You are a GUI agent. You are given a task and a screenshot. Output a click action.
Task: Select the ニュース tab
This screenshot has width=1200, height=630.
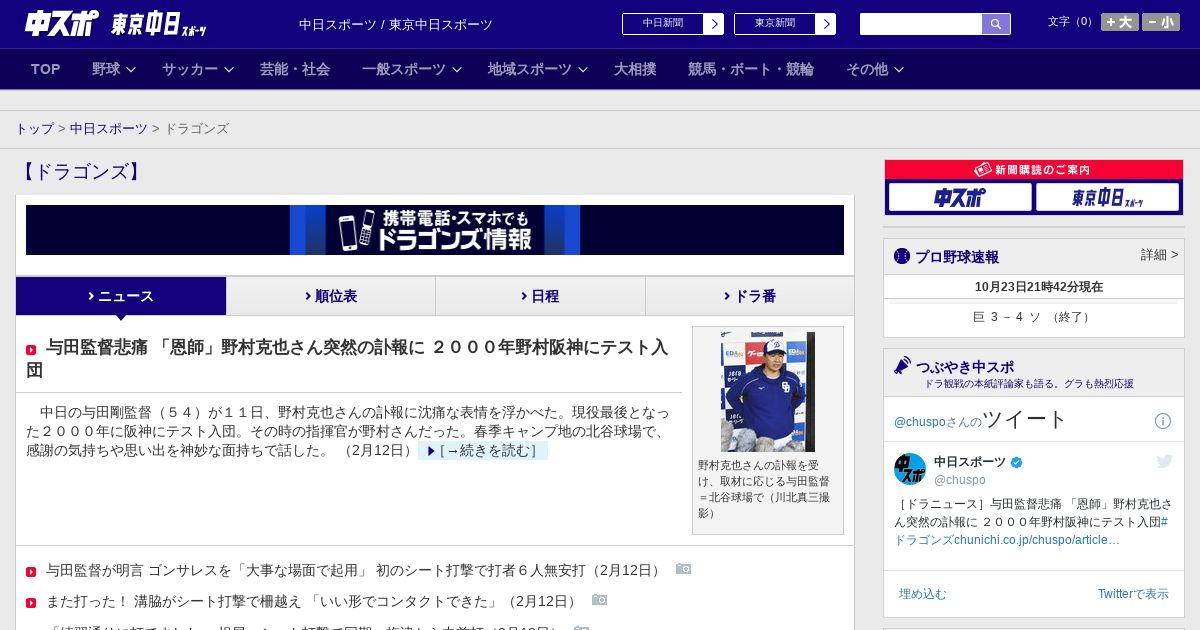pyautogui.click(x=121, y=296)
